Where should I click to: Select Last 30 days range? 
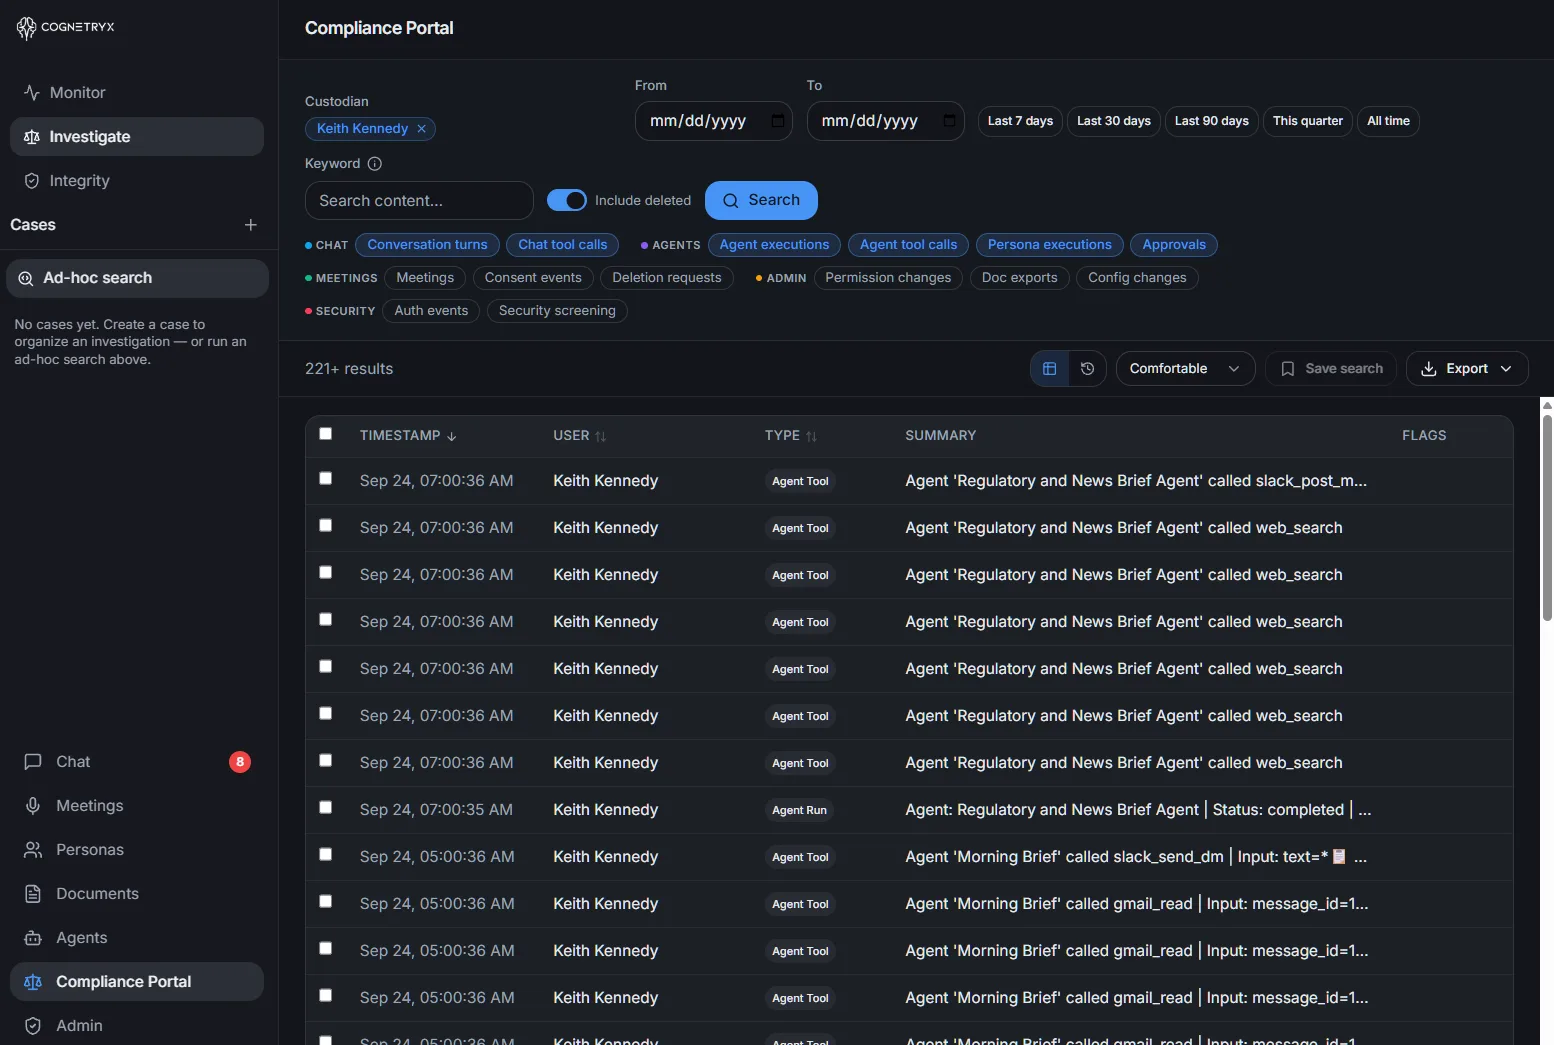1114,121
